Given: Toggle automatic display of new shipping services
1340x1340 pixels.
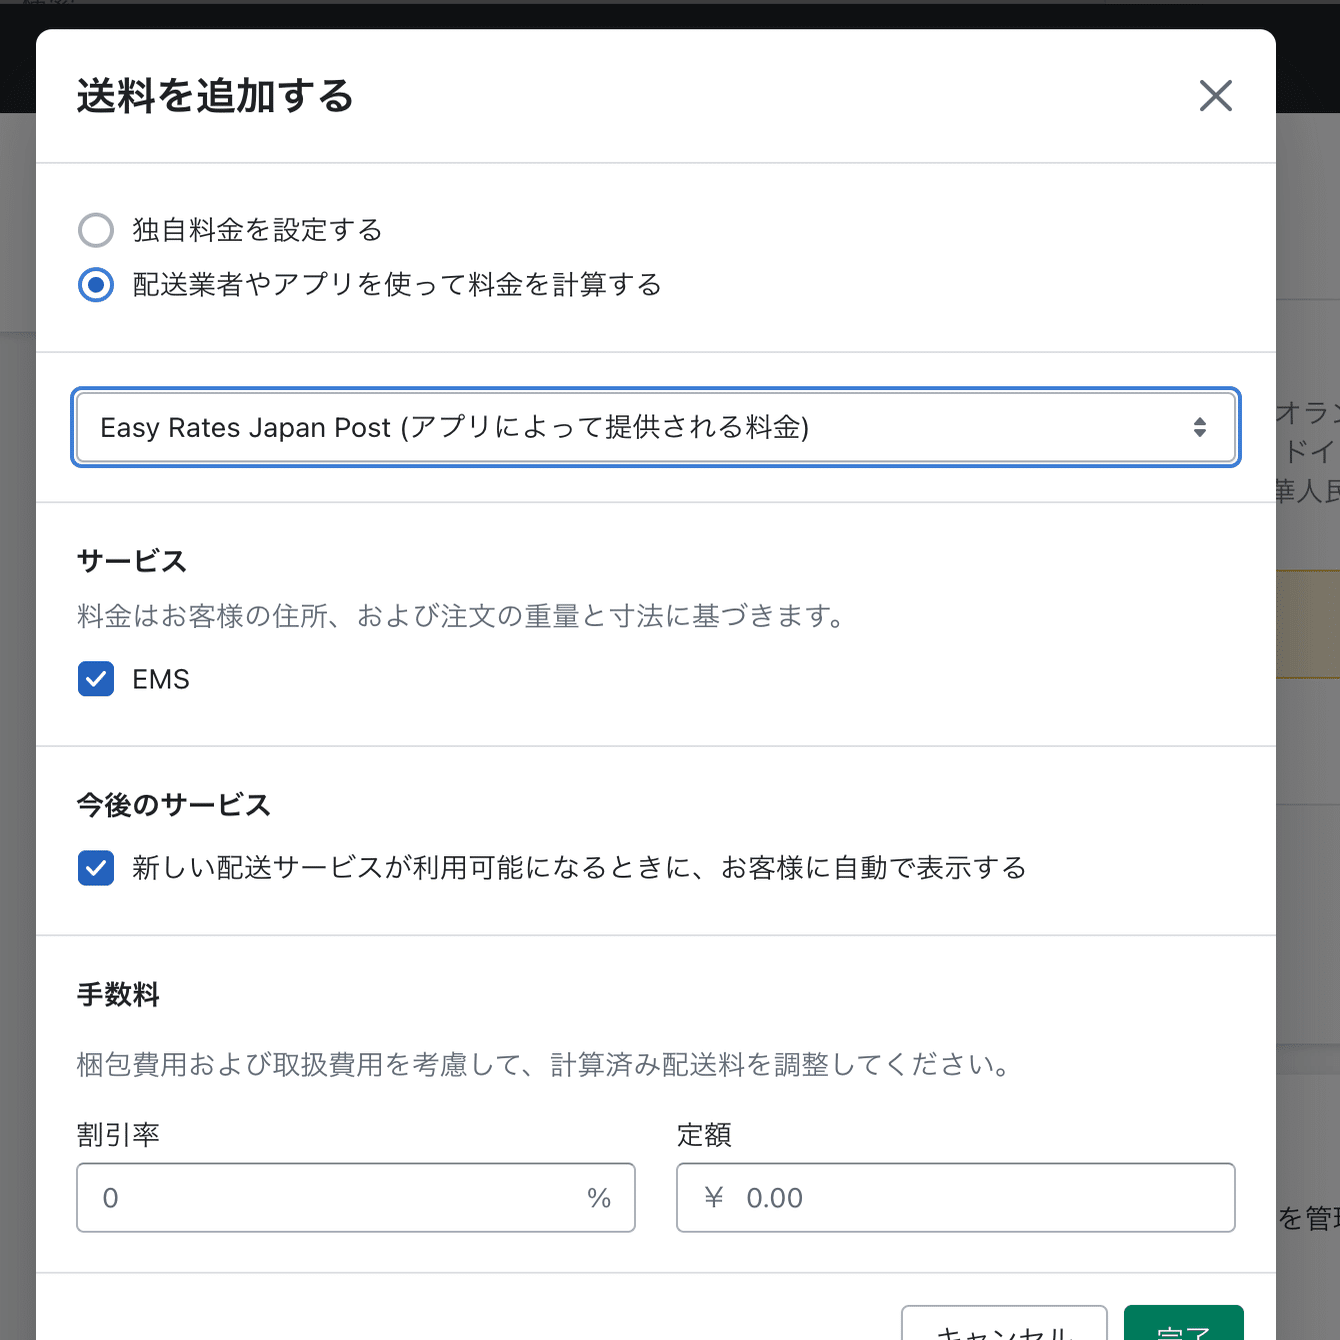Looking at the screenshot, I should click(96, 868).
